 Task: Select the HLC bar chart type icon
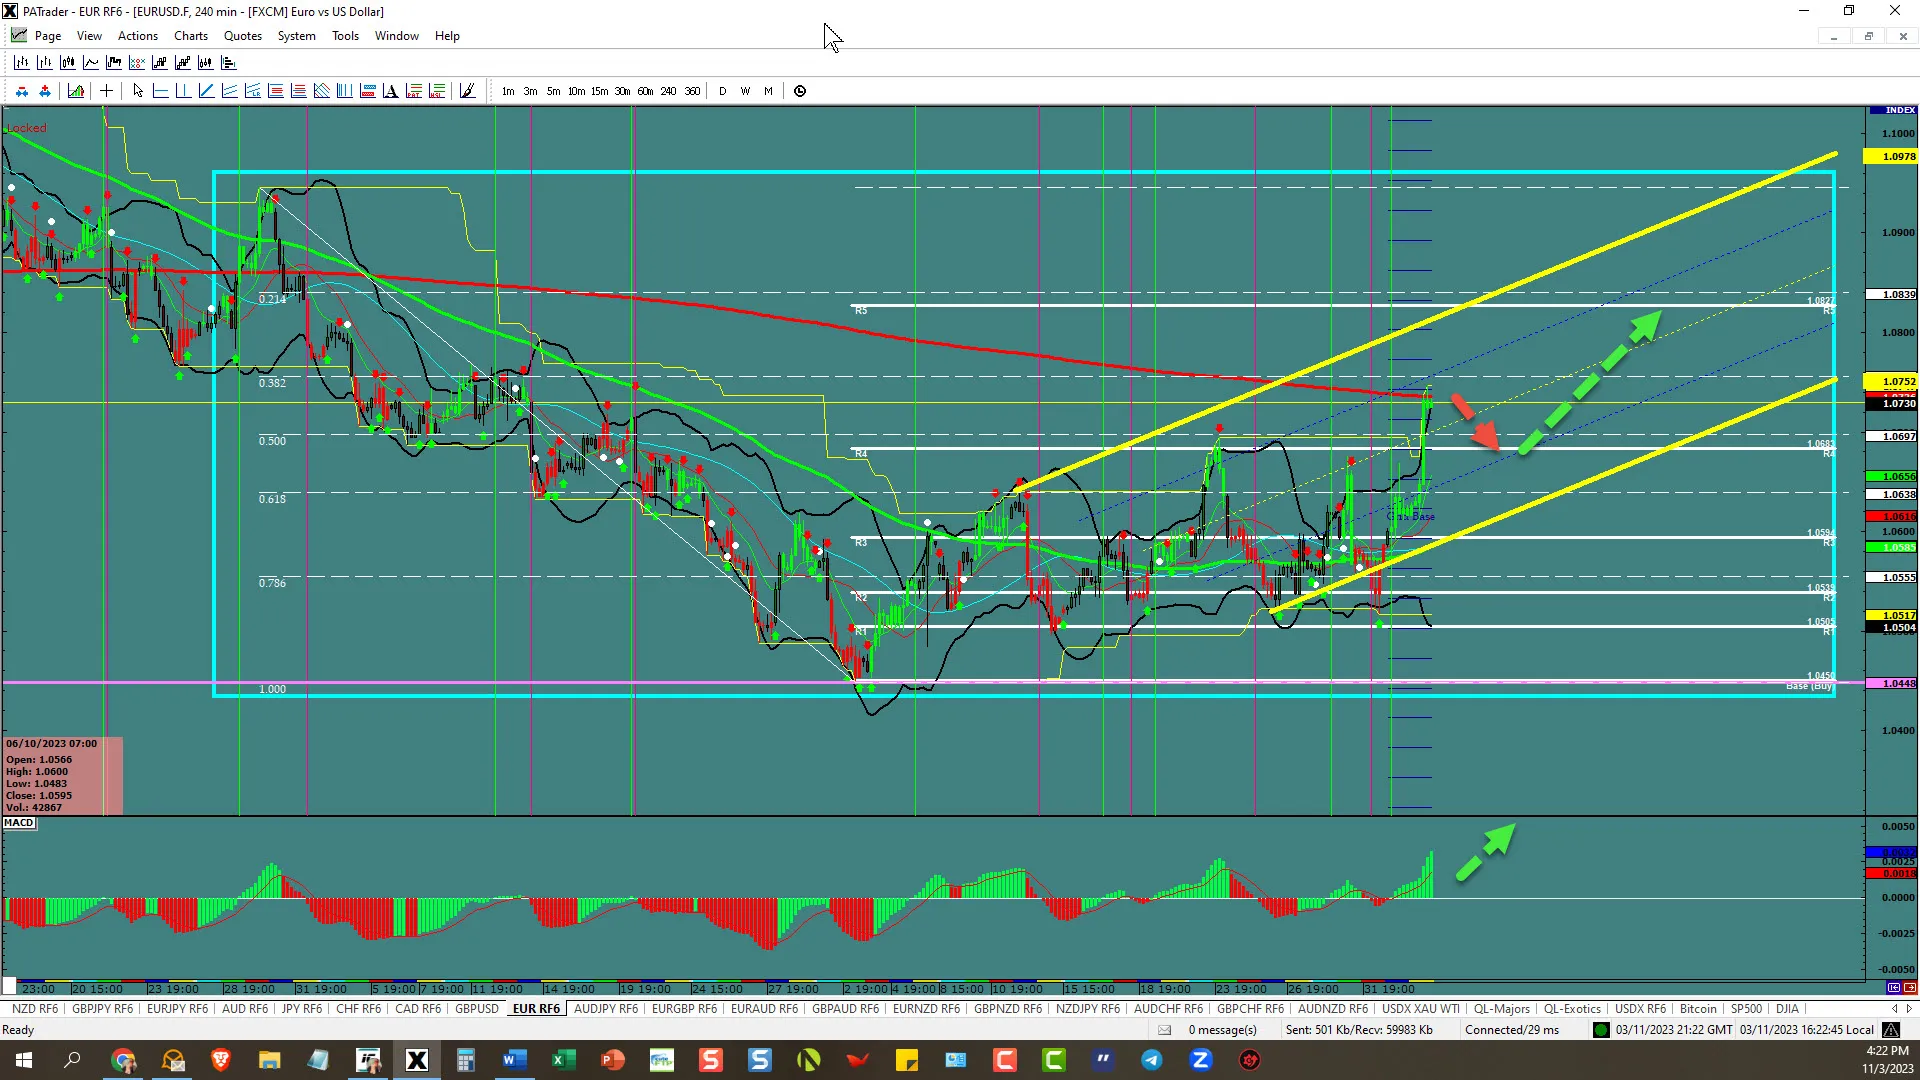[44, 63]
